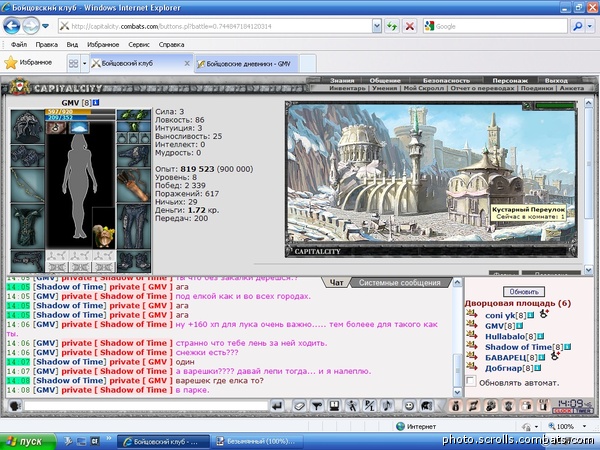Open the recent pages dropdown arrow
This screenshot has width=600, height=450.
point(46,26)
